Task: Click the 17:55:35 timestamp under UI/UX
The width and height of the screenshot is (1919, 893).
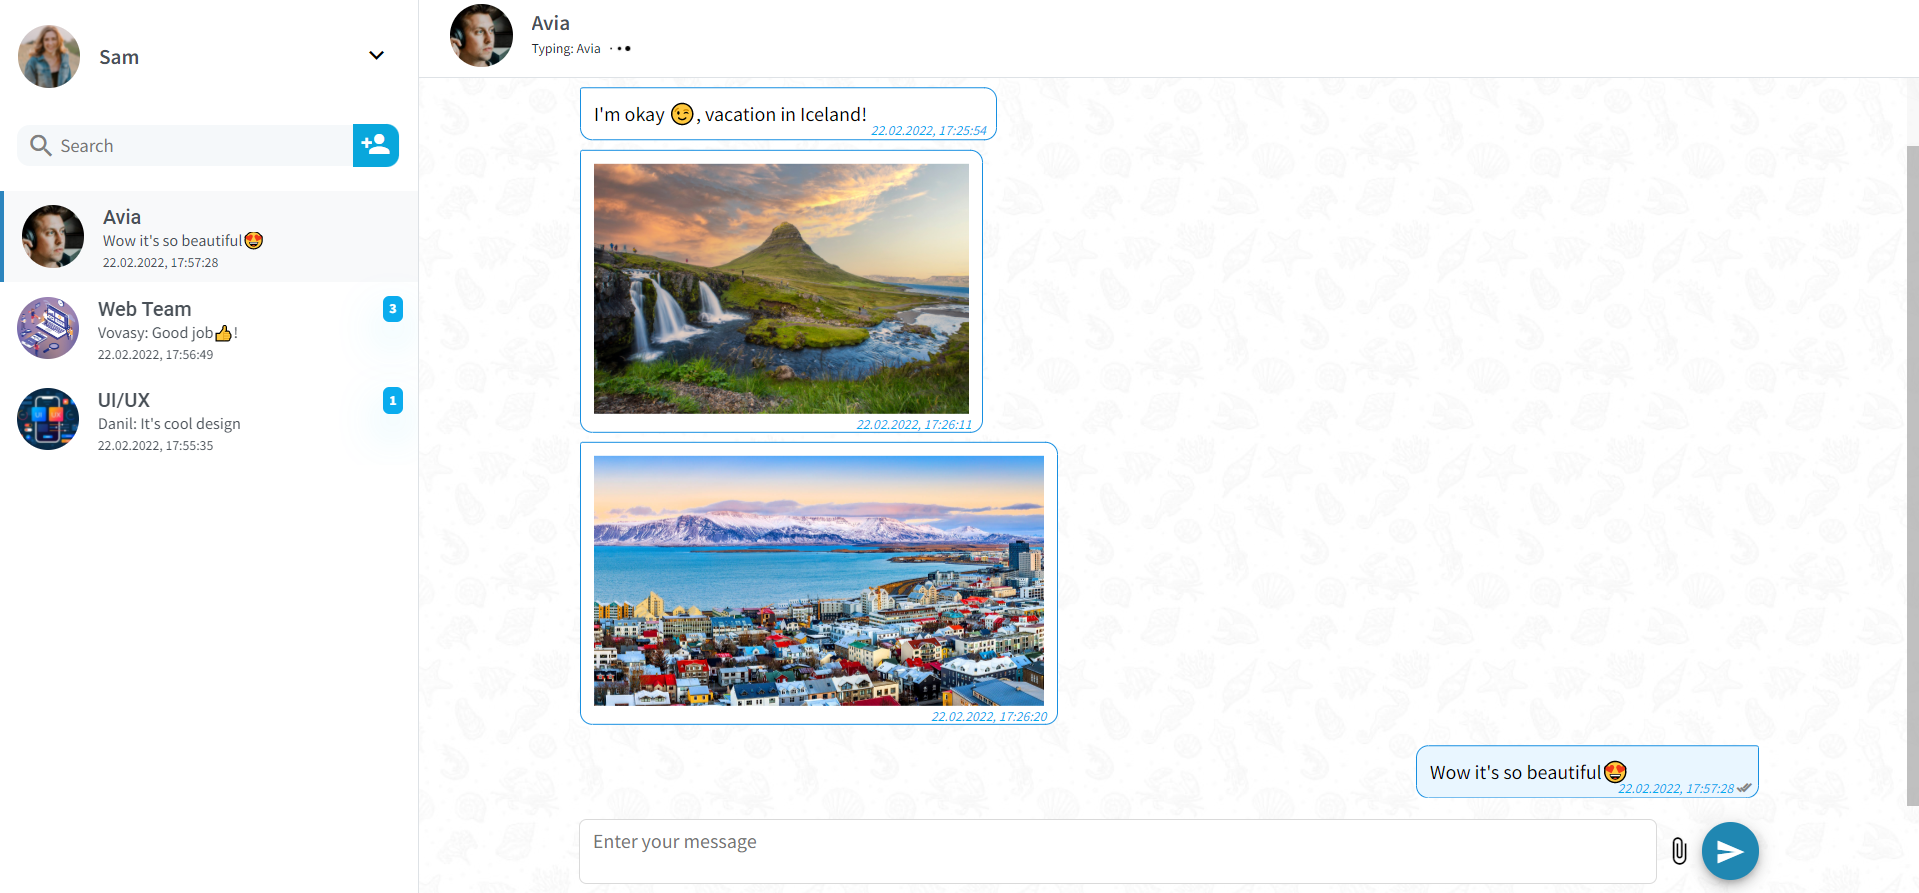Action: 155,446
